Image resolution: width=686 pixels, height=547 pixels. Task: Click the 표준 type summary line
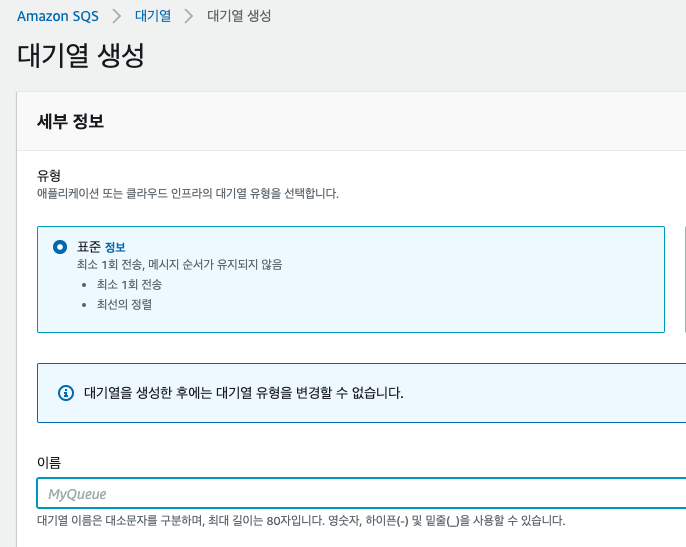pos(179,265)
